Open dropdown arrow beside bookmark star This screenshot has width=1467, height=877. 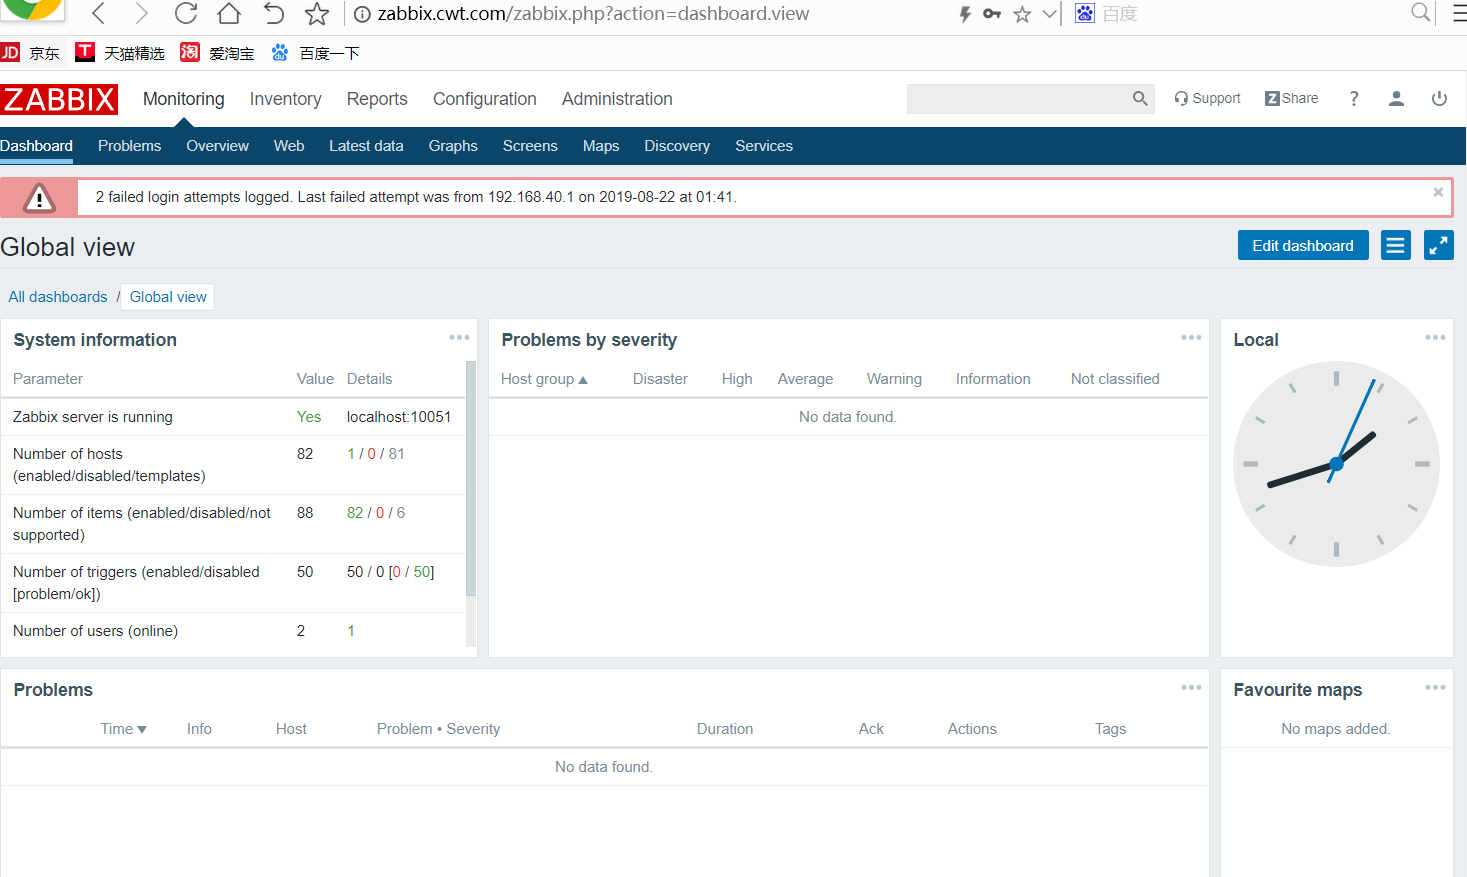pyautogui.click(x=1049, y=14)
